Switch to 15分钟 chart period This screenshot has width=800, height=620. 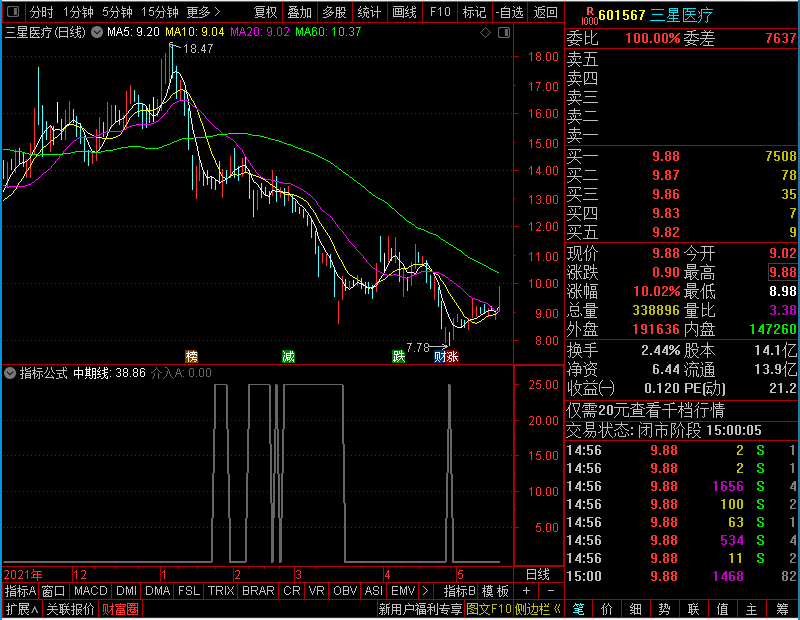[160, 12]
